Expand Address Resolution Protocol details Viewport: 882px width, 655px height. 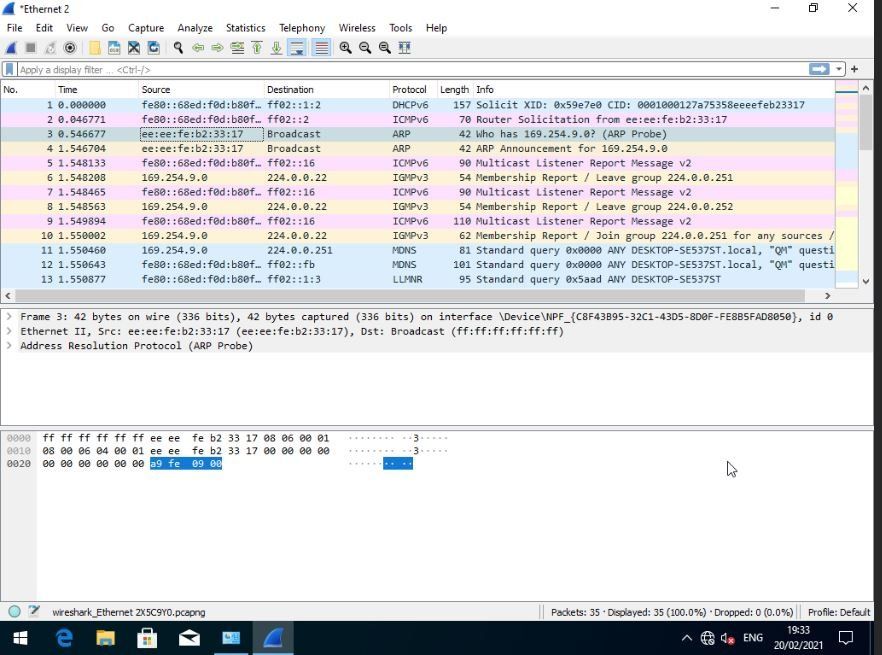coord(8,346)
